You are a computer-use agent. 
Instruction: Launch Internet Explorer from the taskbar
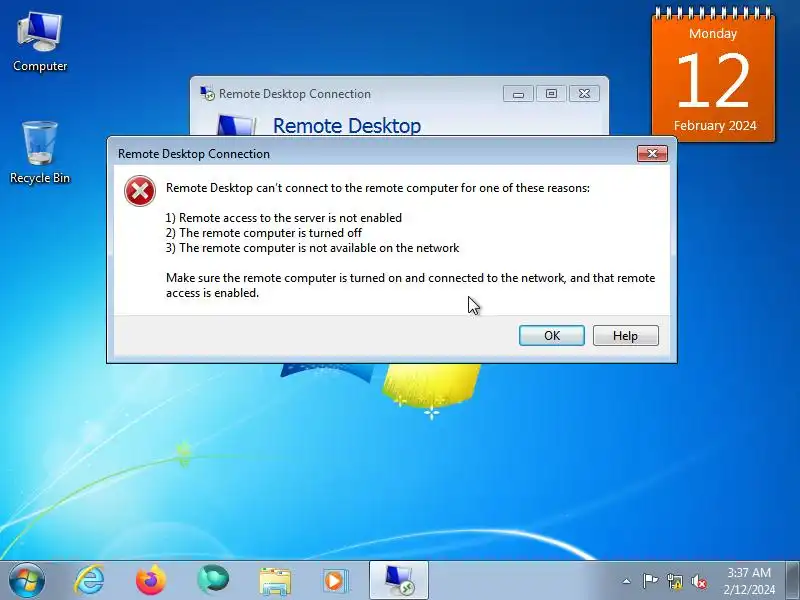coord(90,580)
